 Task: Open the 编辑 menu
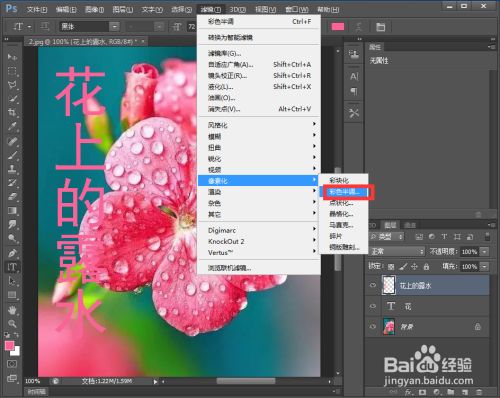click(x=66, y=9)
